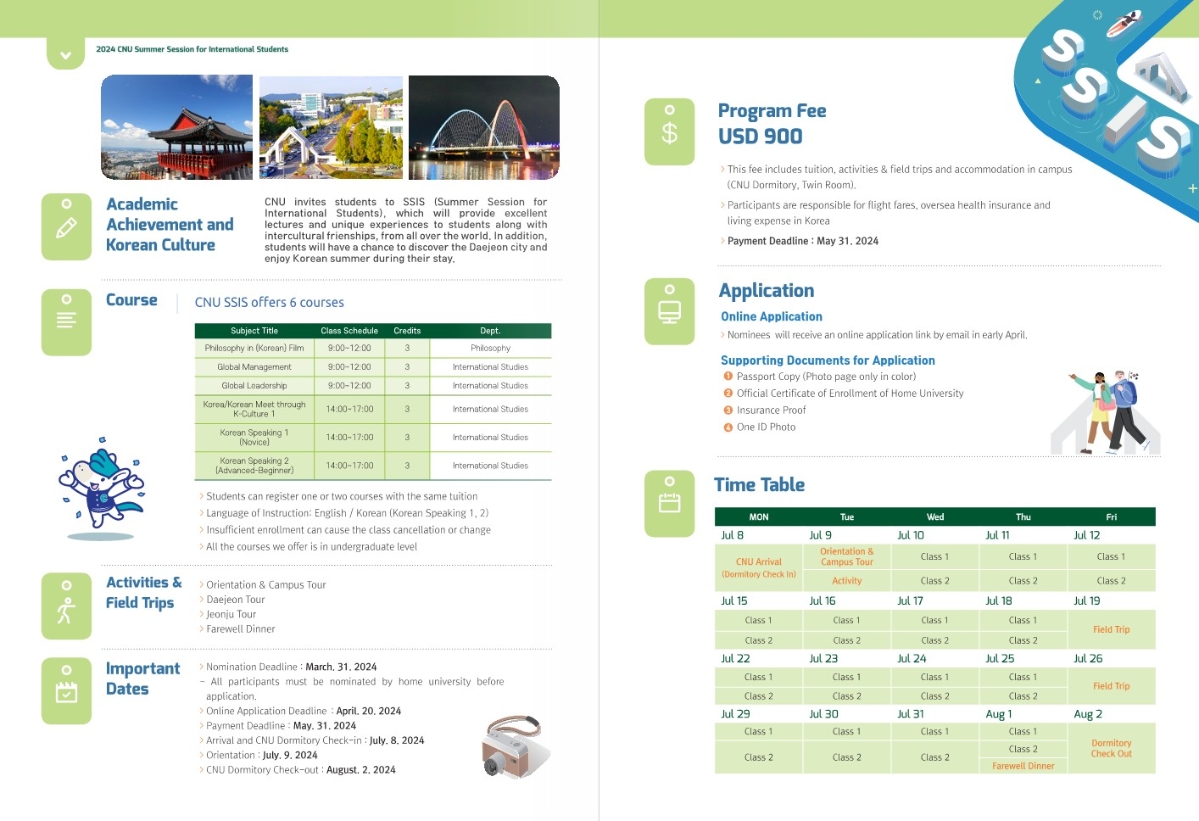Click the document lines icon beside Course

pyautogui.click(x=67, y=322)
